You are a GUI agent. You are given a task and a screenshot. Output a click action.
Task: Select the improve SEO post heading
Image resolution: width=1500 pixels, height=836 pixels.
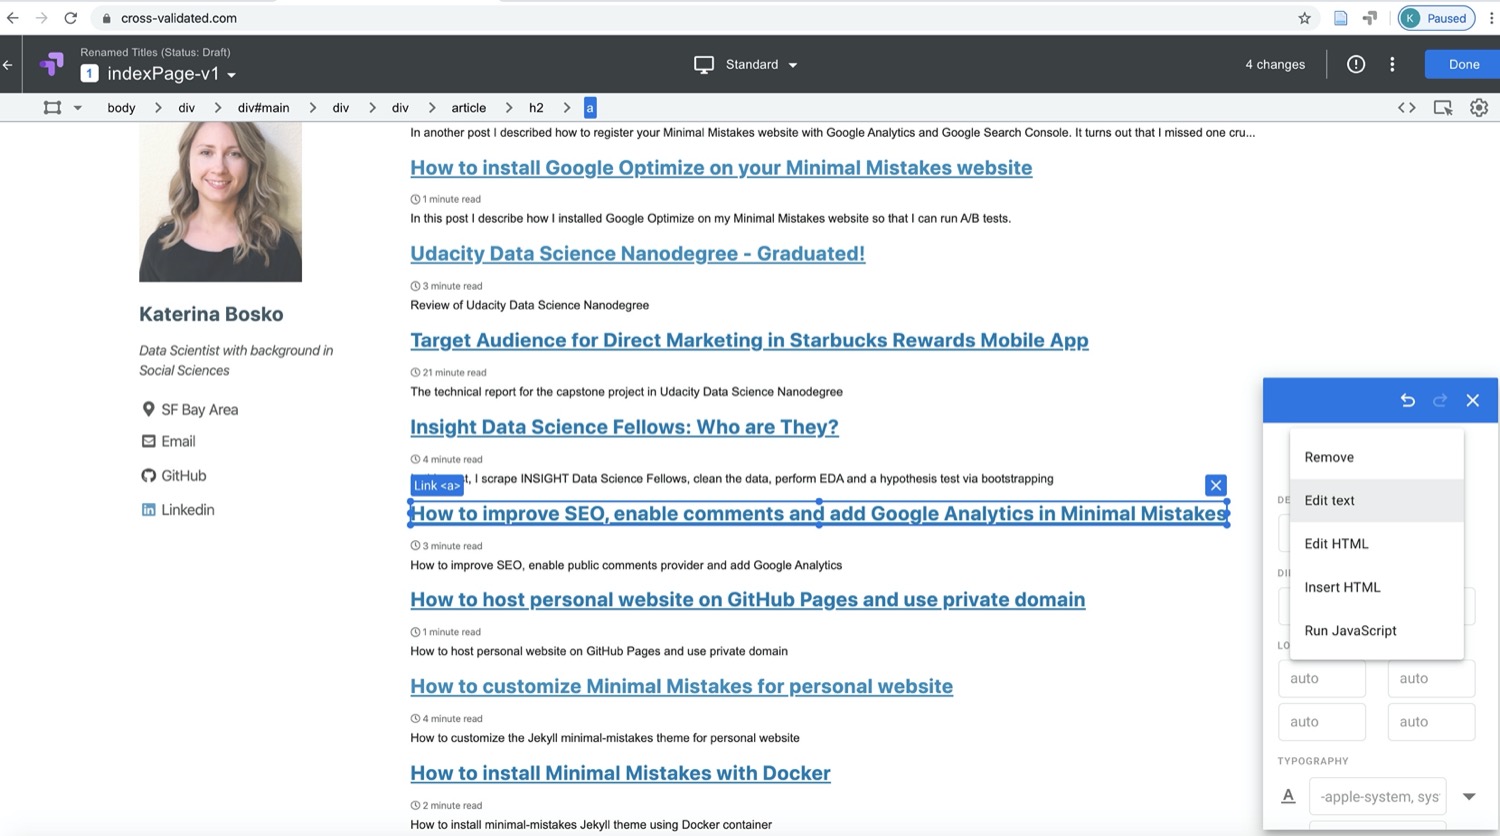(x=819, y=514)
